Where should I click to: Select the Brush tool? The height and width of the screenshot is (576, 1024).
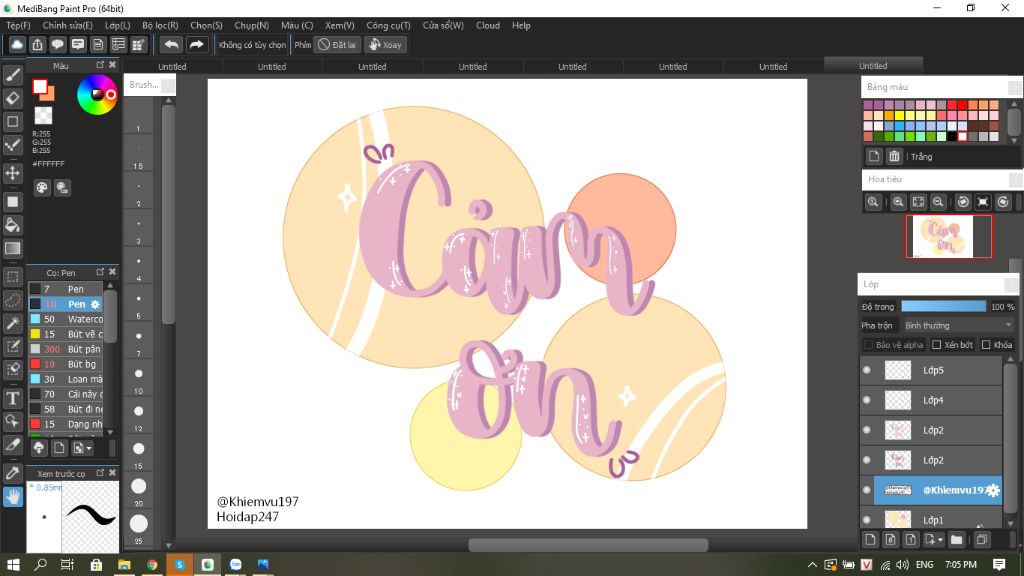click(x=12, y=75)
